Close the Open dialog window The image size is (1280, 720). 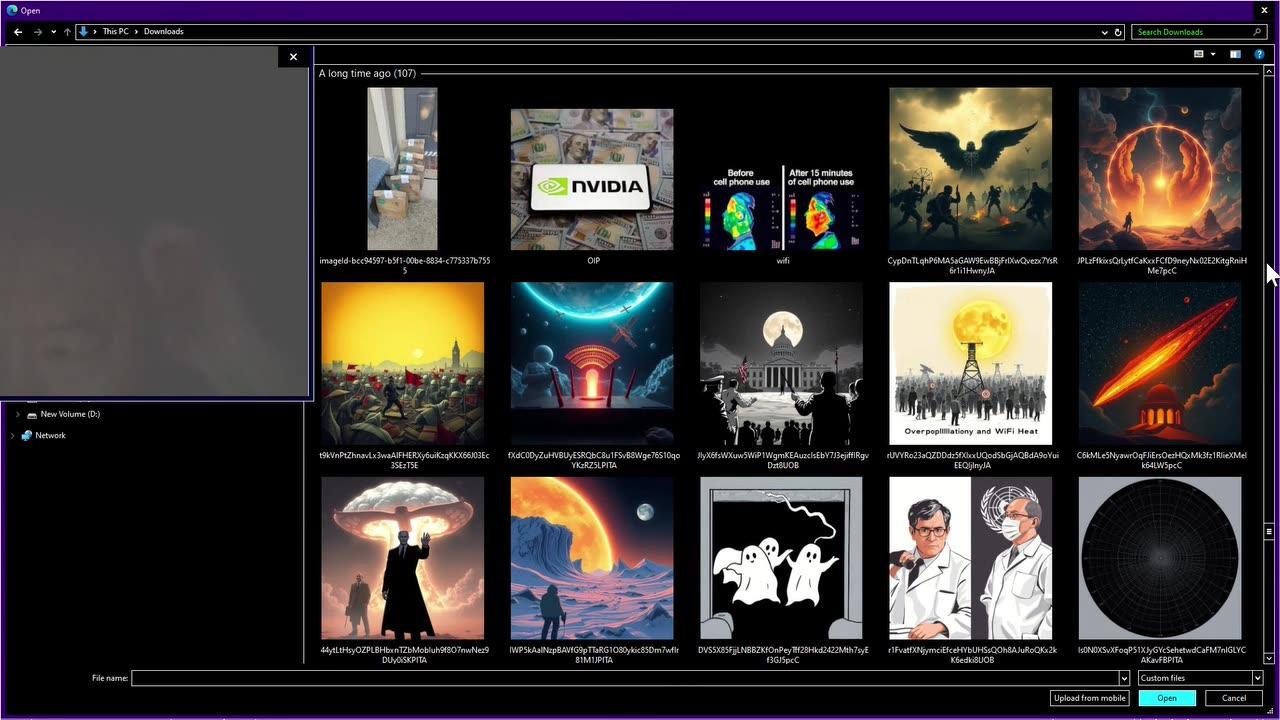pyautogui.click(x=1264, y=10)
